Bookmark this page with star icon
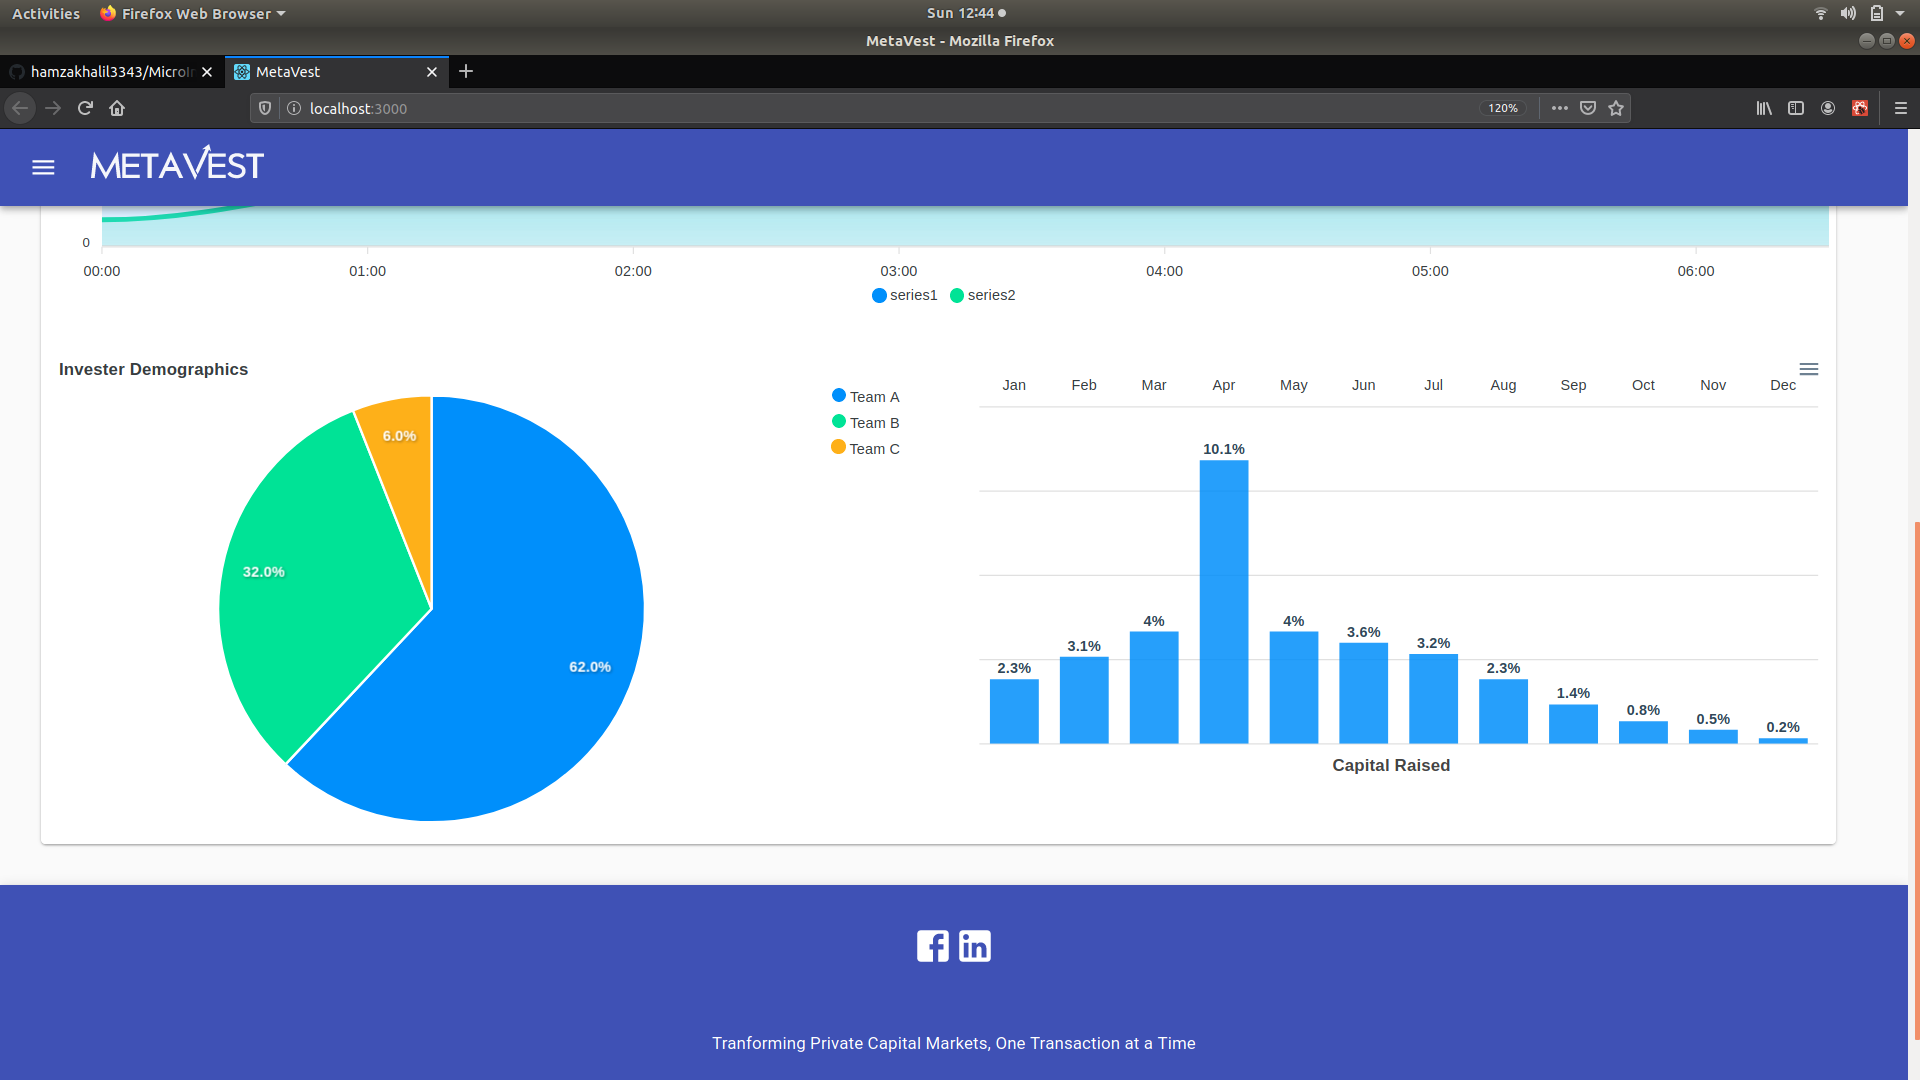Image resolution: width=1920 pixels, height=1080 pixels. (x=1616, y=108)
